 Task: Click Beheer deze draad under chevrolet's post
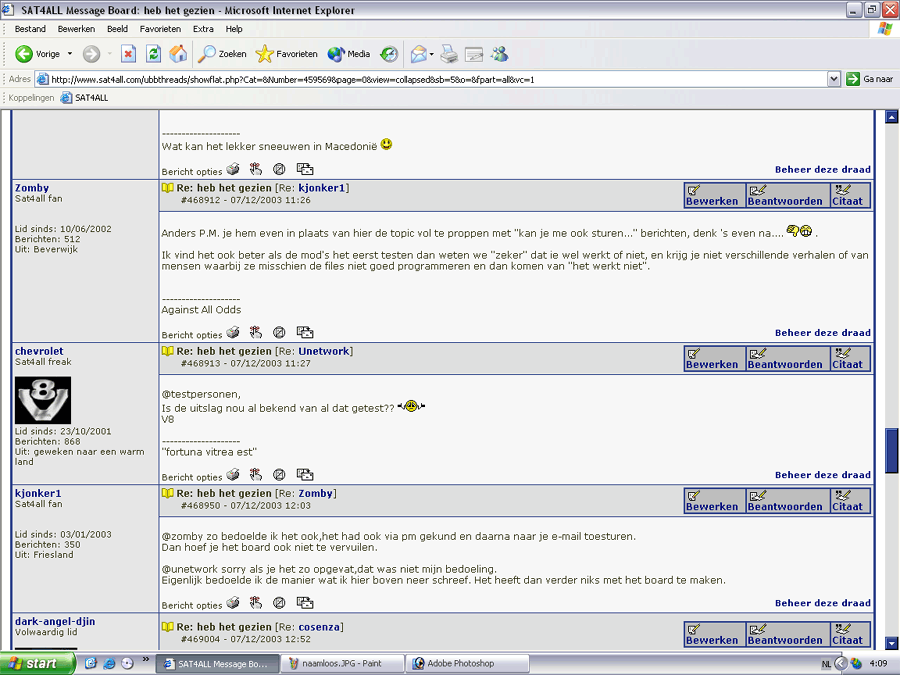tap(823, 475)
